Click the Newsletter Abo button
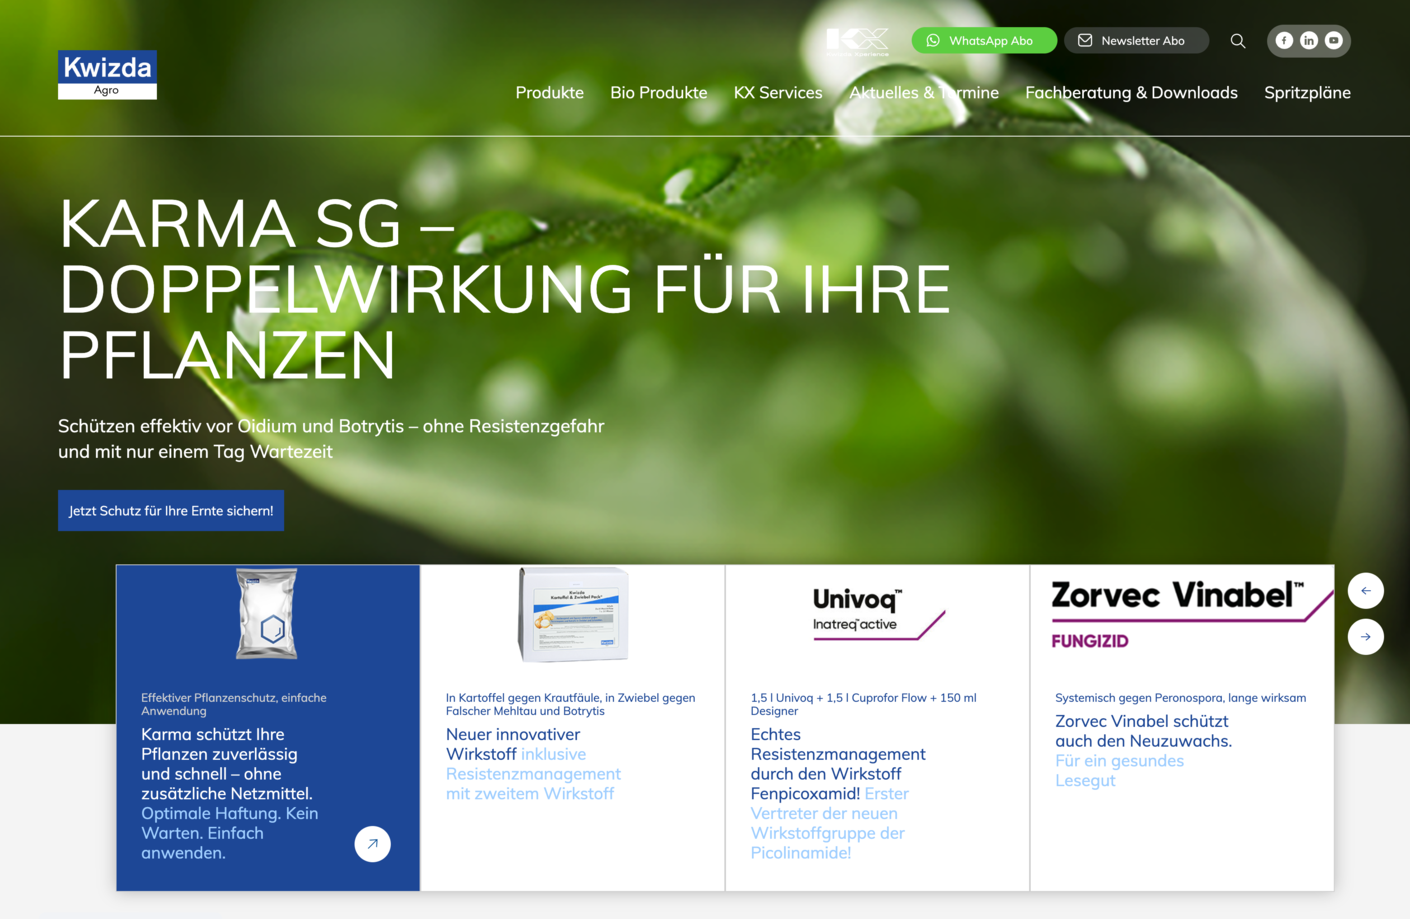Screen dimensions: 1410x919 1136,41
